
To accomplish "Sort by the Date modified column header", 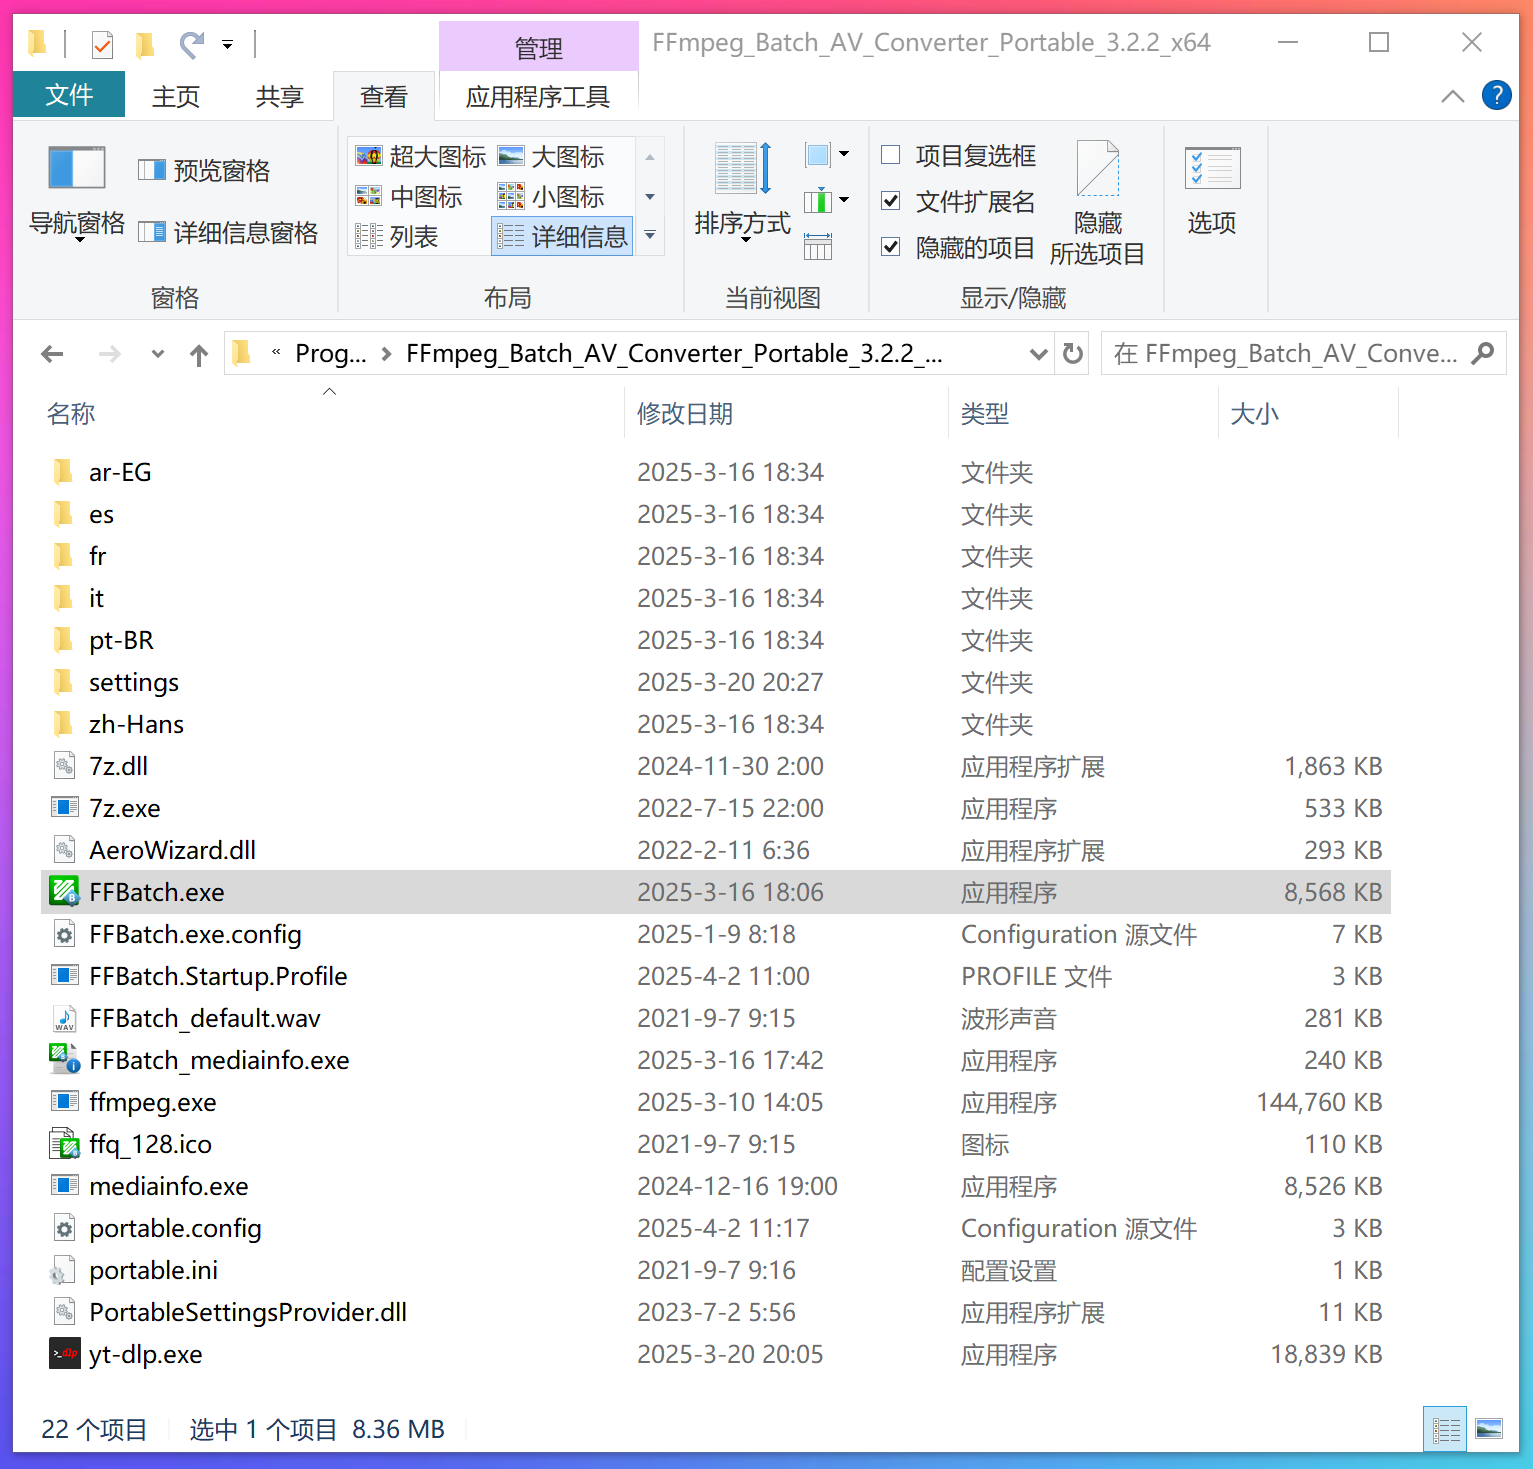I will click(x=685, y=414).
